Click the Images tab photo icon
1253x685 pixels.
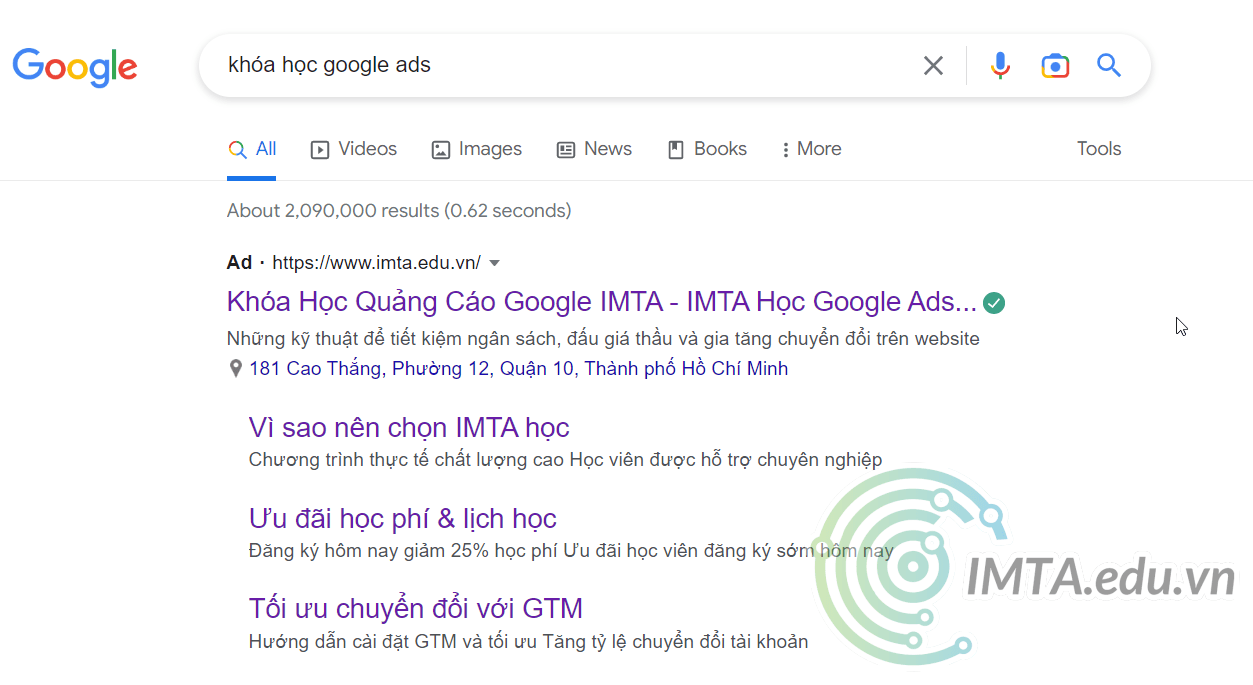tap(440, 148)
